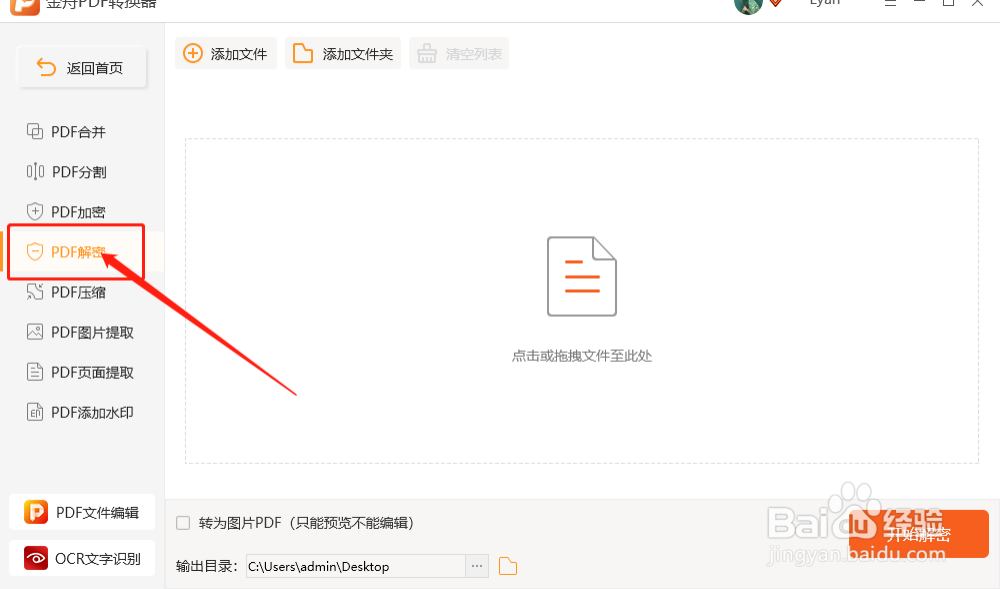Open the browse button for 输出目录
The width and height of the screenshot is (1000, 589).
(477, 565)
